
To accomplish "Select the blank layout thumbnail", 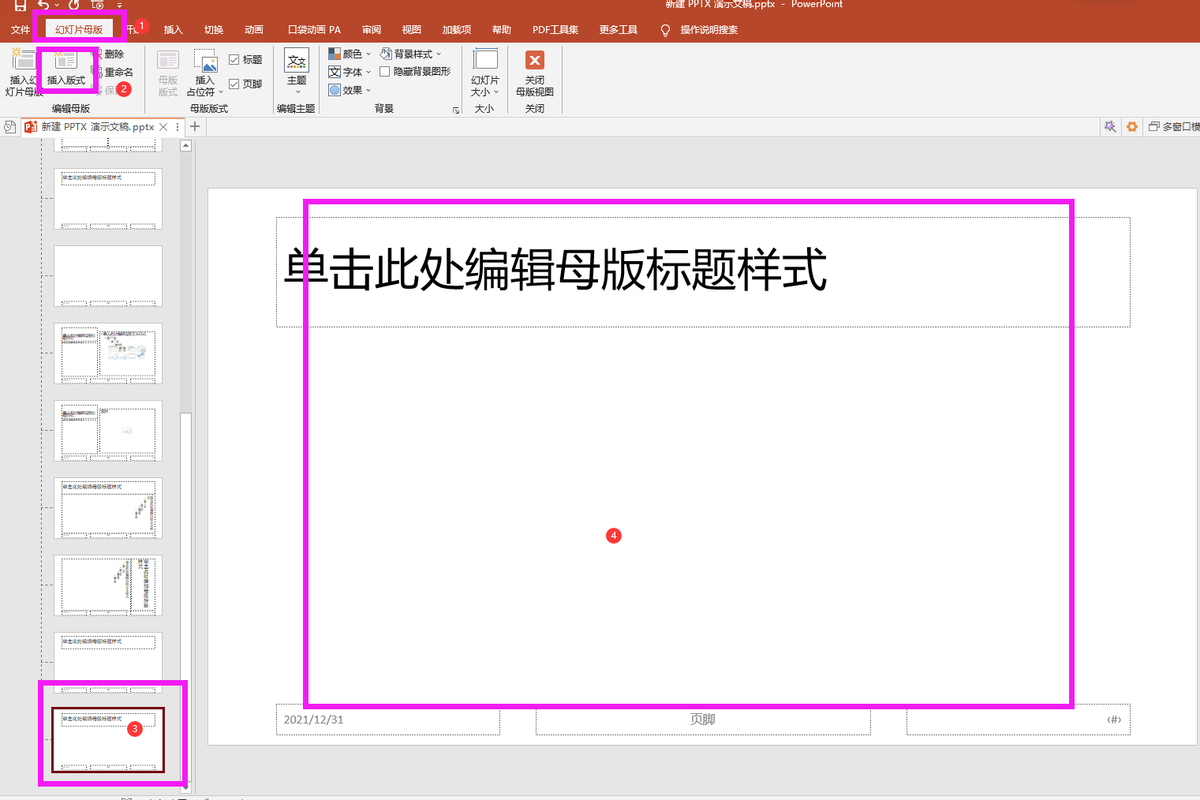I will click(108, 276).
